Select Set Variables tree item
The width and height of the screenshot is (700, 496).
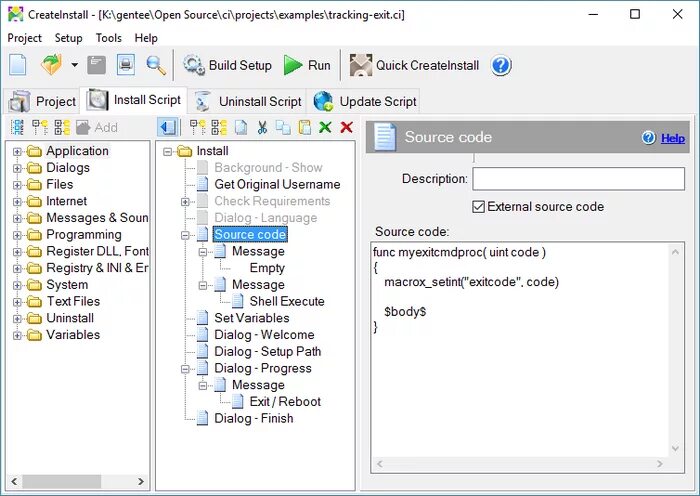point(251,318)
